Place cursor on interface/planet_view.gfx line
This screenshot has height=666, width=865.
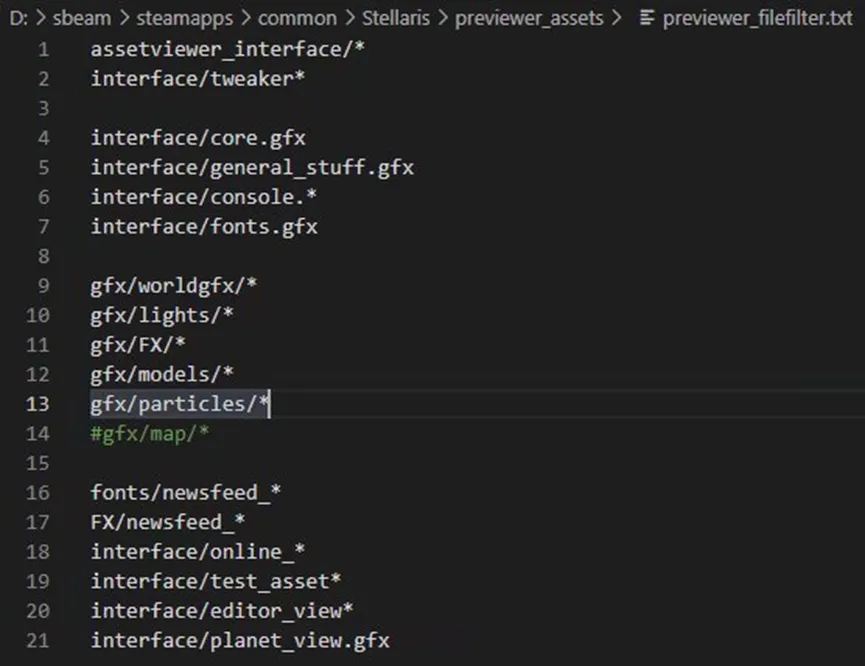240,640
